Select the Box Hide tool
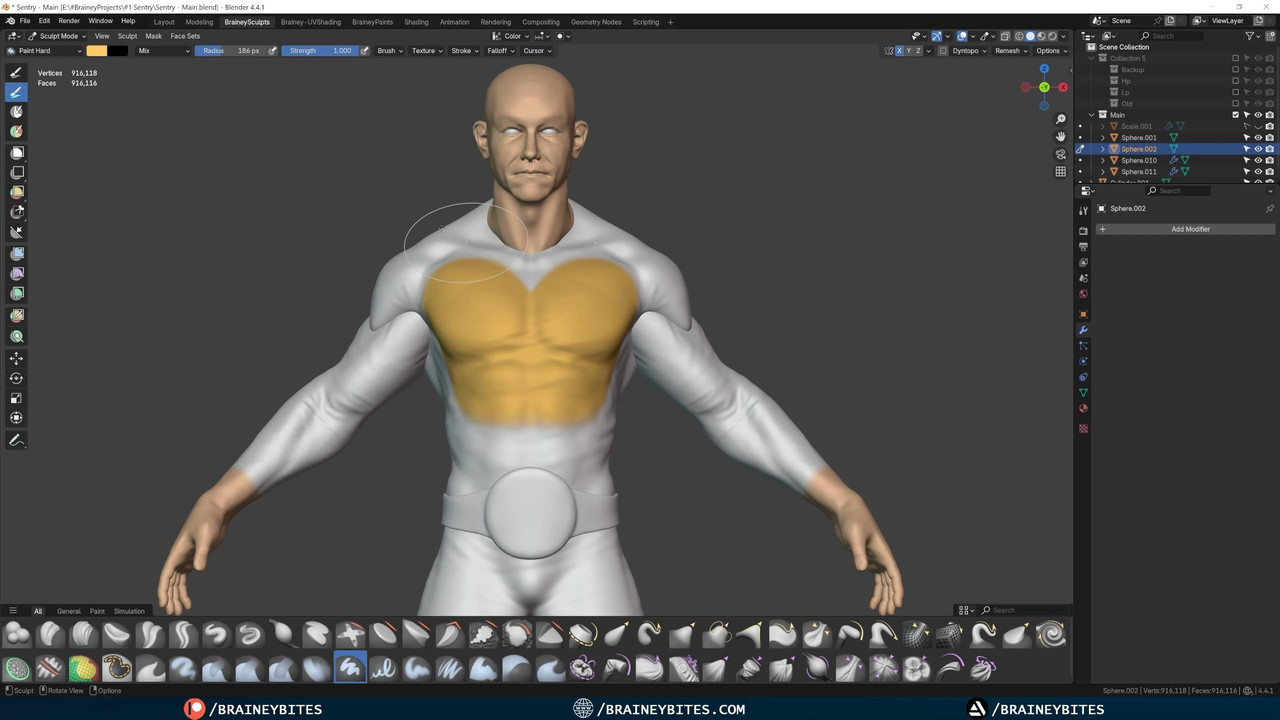 click(x=16, y=172)
